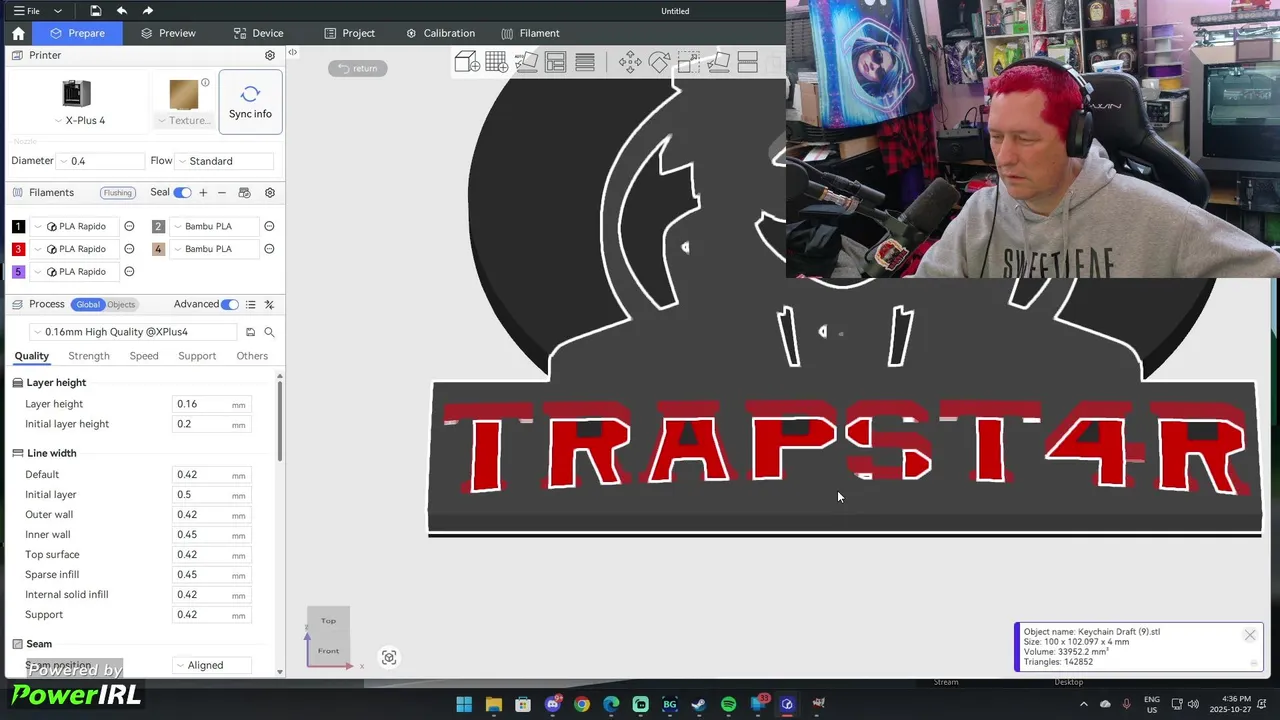Switch to the Calibration tab
The width and height of the screenshot is (1280, 720).
440,33
